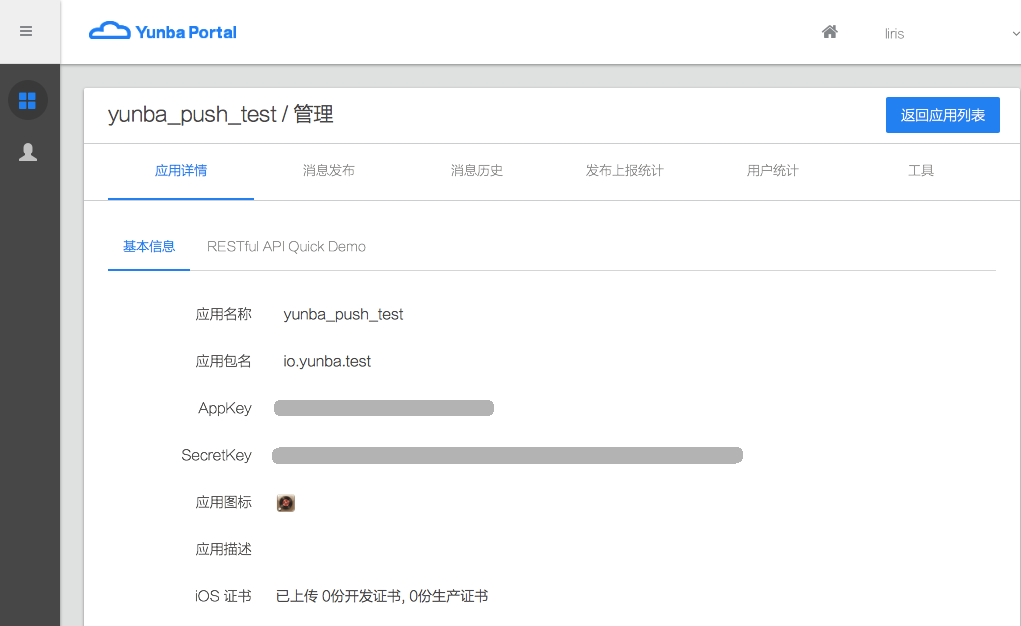The width and height of the screenshot is (1021, 626).
Task: Click the app name value yunba_push_test
Action: tap(343, 315)
